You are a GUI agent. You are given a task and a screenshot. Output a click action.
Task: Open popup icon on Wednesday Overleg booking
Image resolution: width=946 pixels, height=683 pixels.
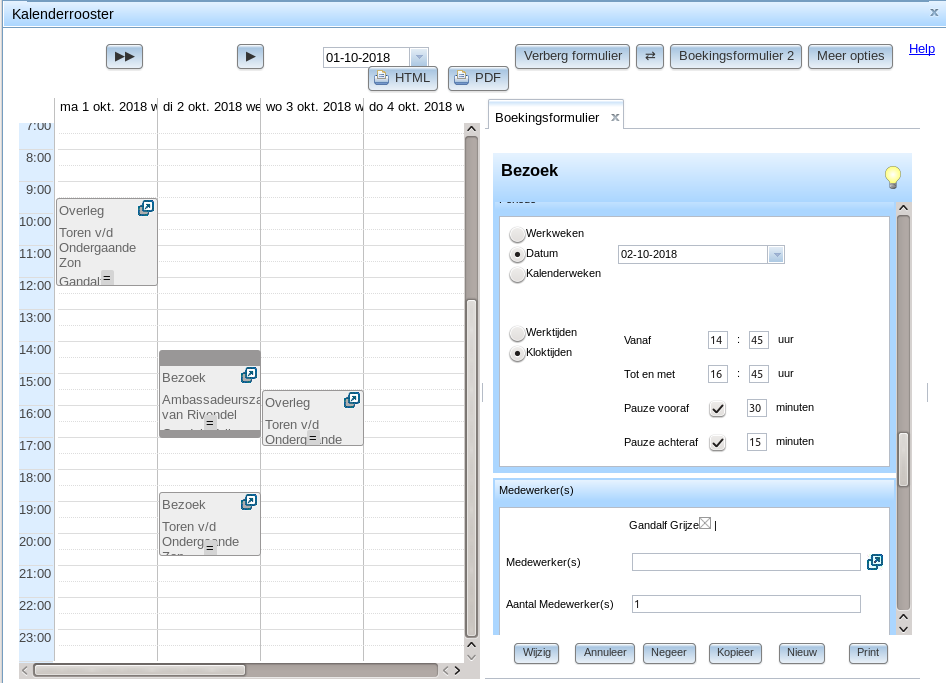[x=352, y=400]
